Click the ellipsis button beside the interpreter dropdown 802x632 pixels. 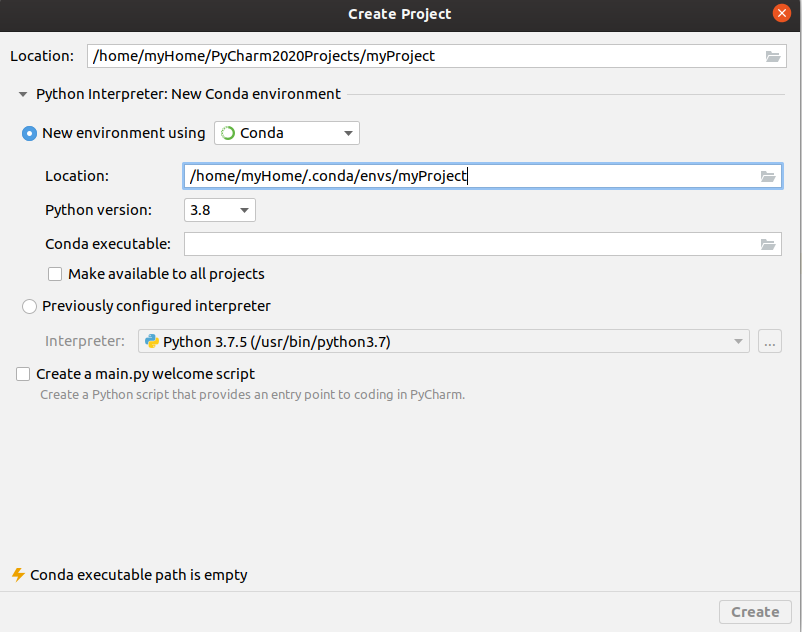click(769, 340)
